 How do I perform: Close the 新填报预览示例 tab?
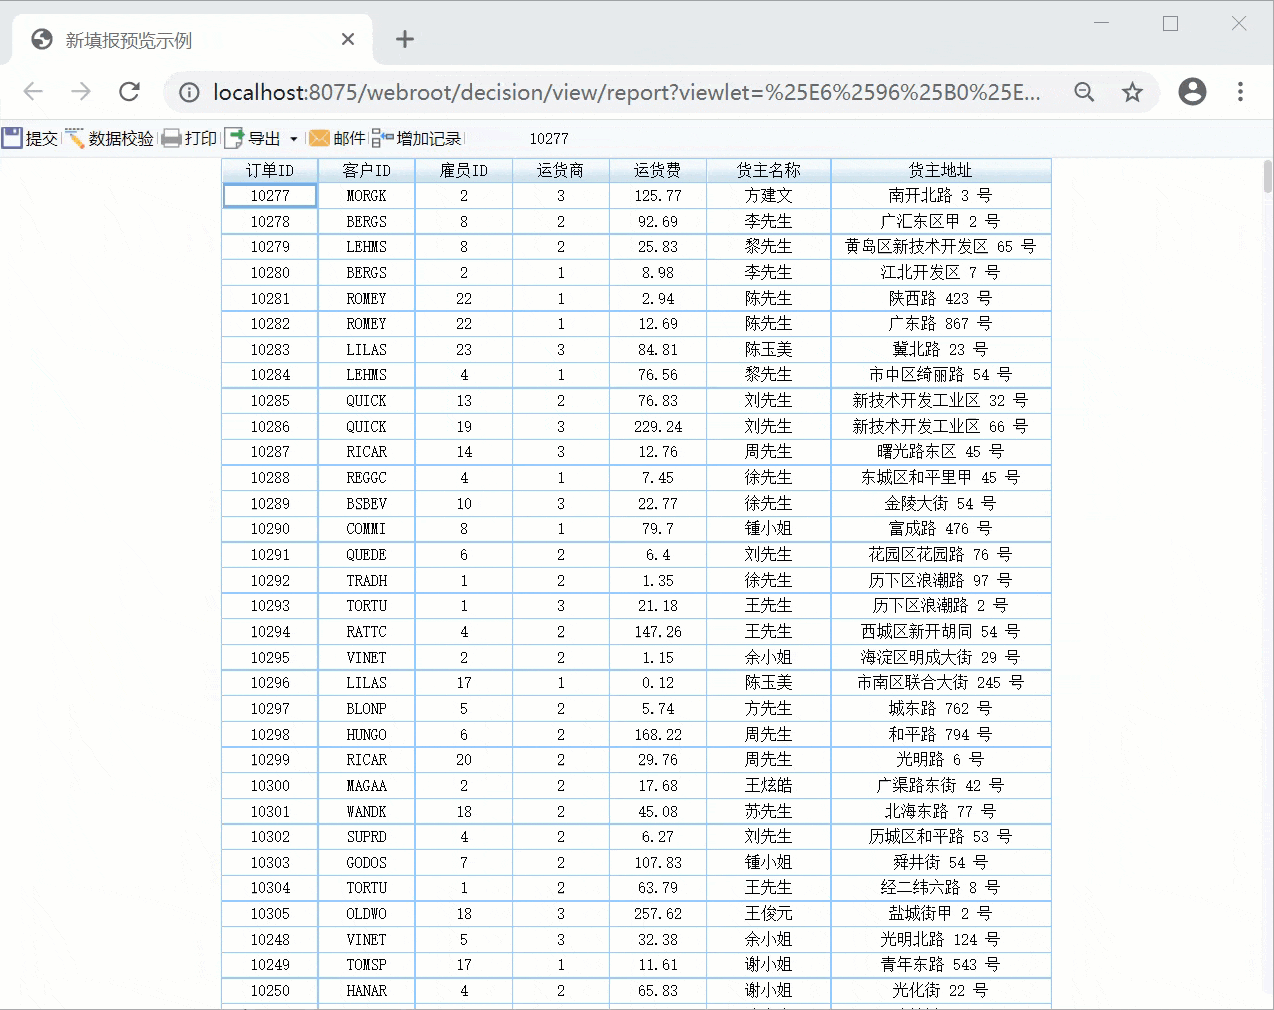[348, 39]
